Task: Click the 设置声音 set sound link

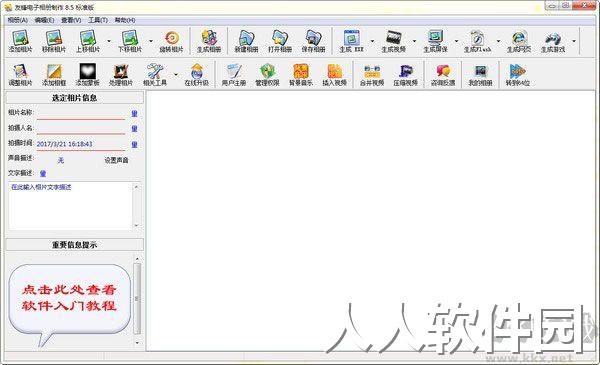Action: click(x=116, y=160)
